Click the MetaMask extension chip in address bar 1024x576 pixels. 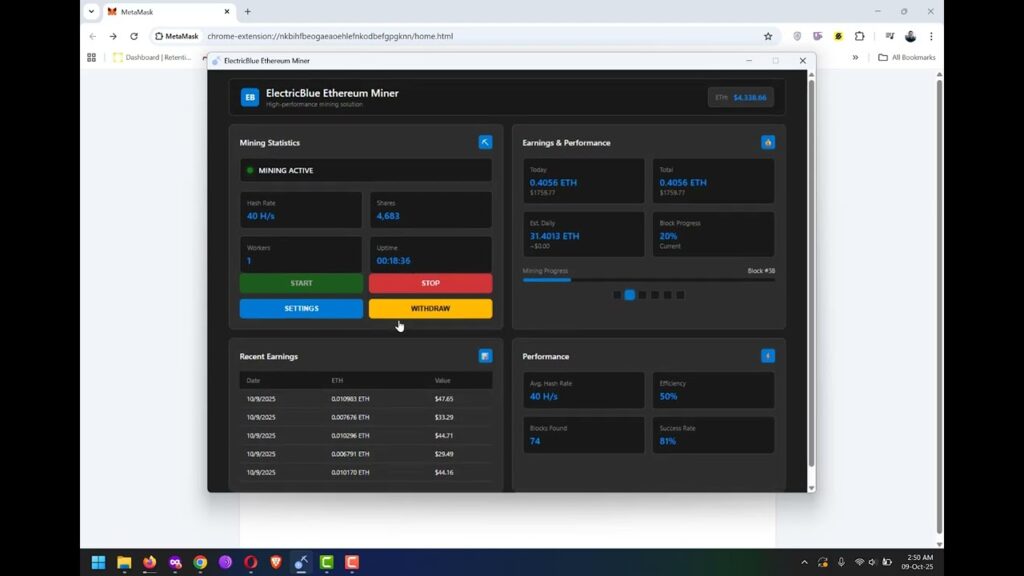click(x=176, y=37)
